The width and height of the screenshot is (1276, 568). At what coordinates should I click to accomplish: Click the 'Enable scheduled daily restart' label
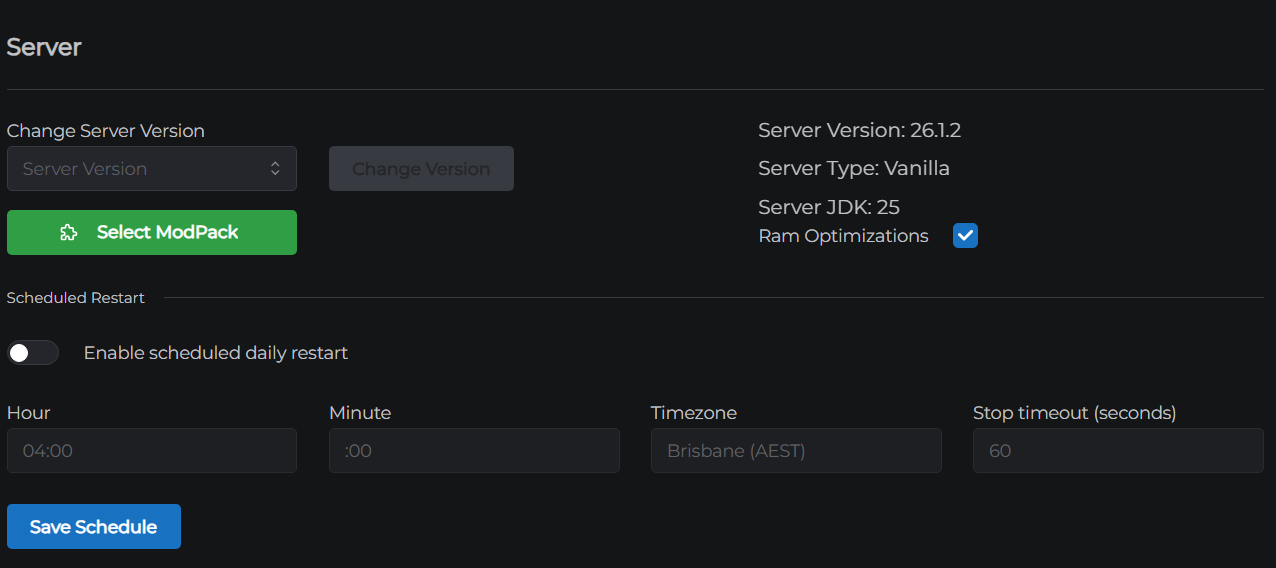coord(216,353)
